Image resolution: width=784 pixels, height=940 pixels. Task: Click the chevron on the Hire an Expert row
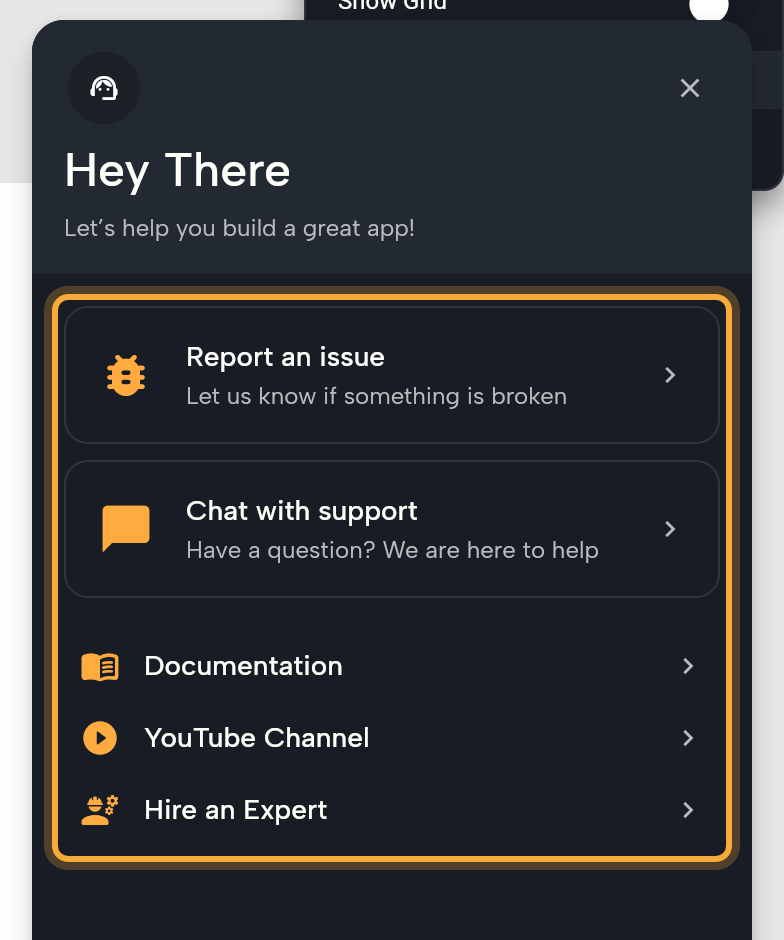coord(688,810)
